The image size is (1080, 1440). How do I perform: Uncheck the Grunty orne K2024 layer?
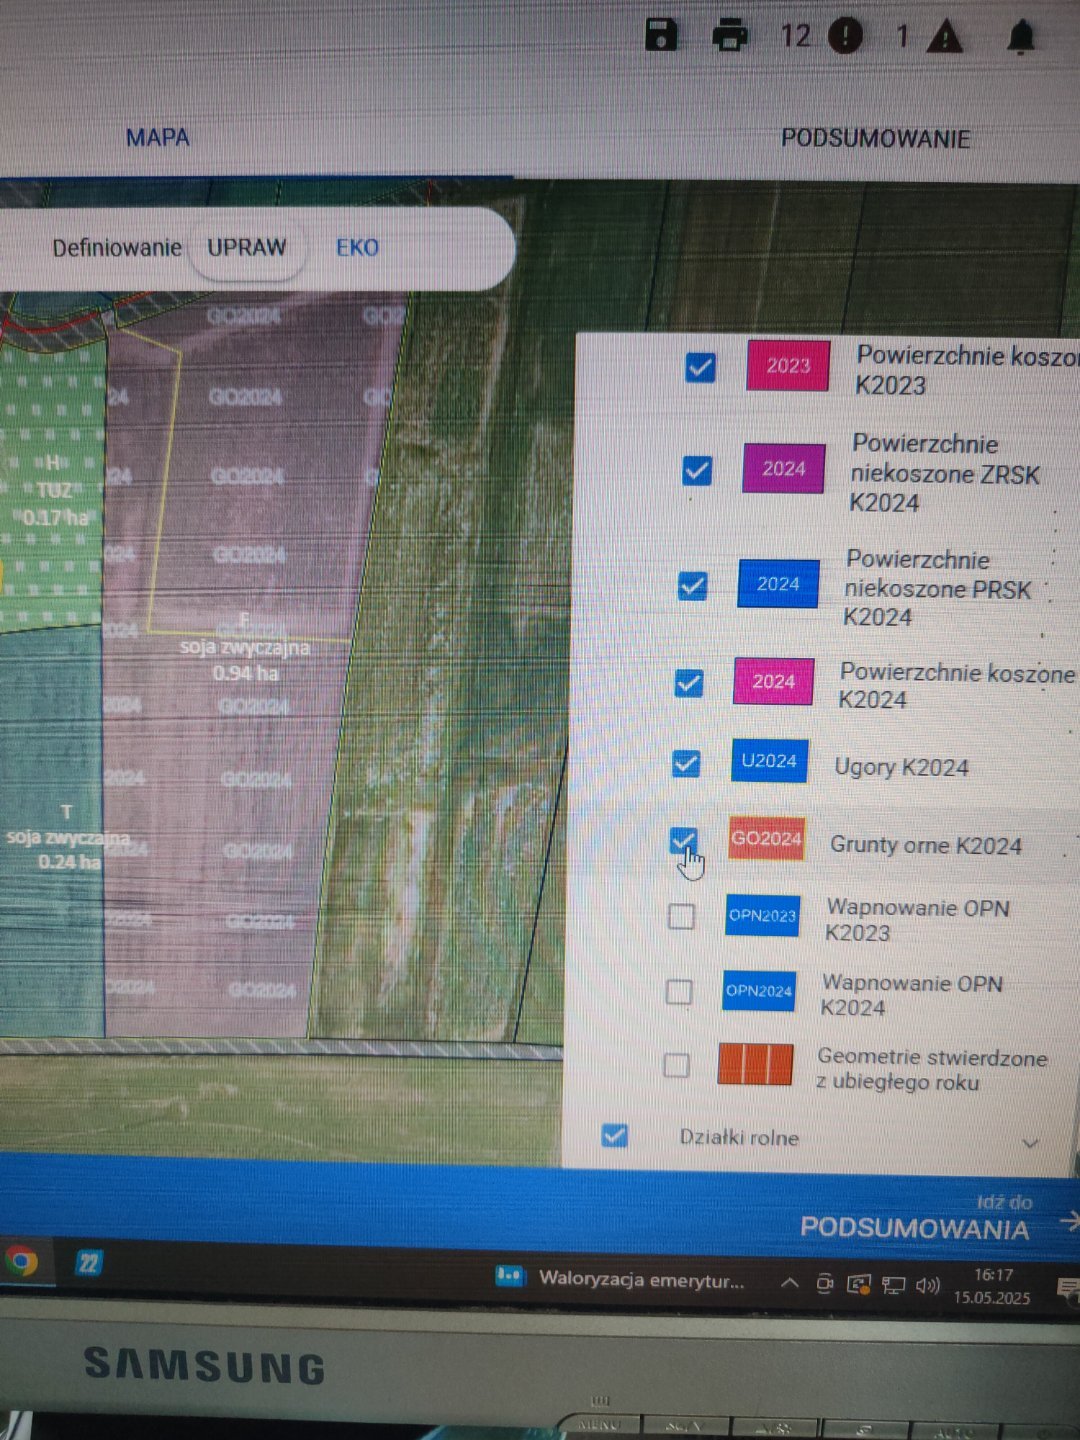point(684,842)
